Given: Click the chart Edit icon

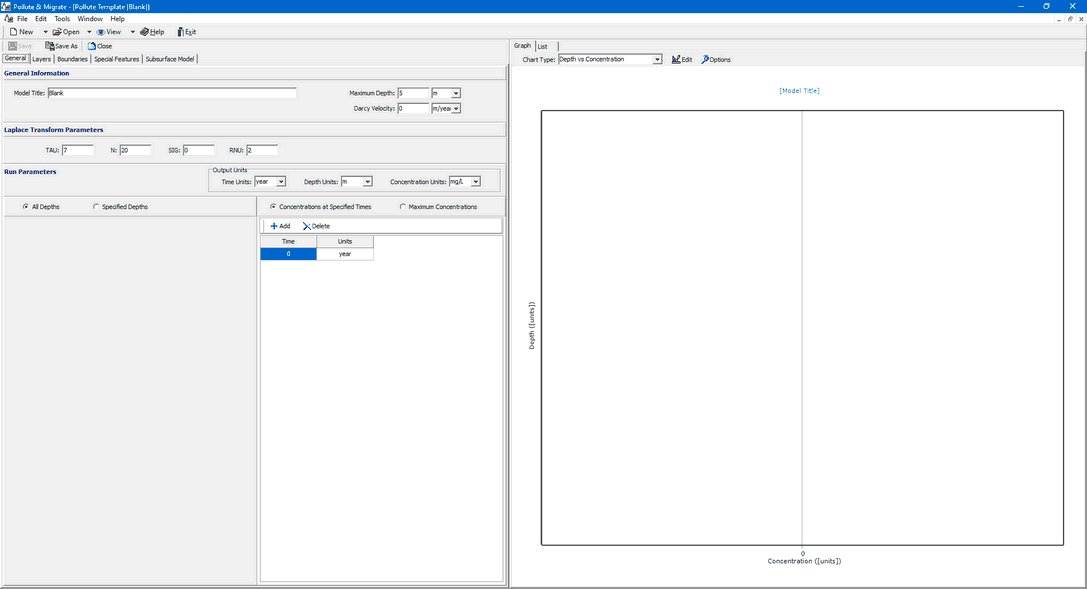Looking at the screenshot, I should click(676, 60).
